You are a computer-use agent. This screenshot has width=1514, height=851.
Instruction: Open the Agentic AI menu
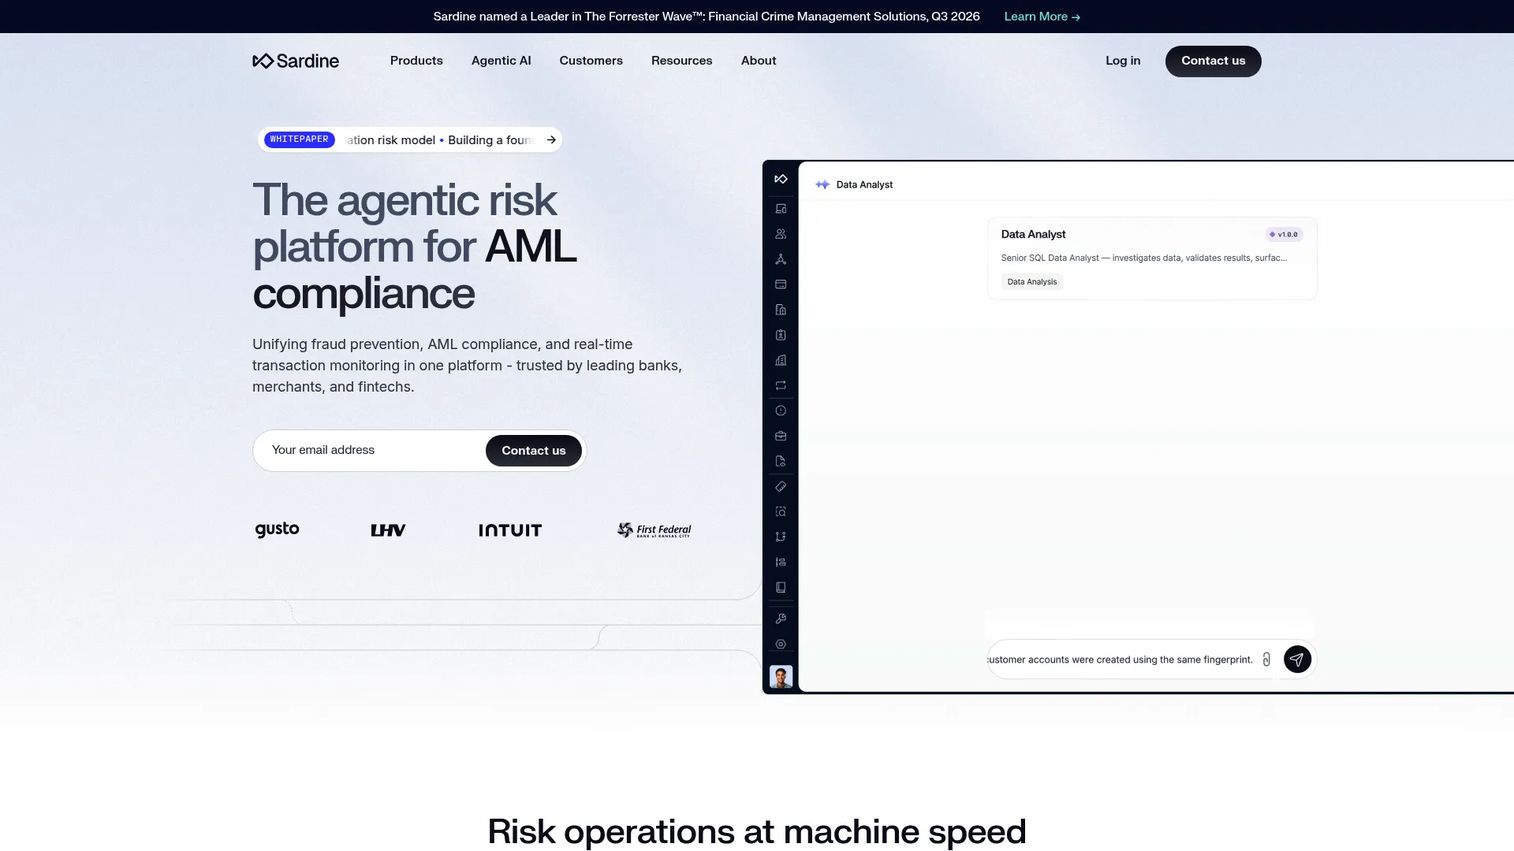click(501, 61)
